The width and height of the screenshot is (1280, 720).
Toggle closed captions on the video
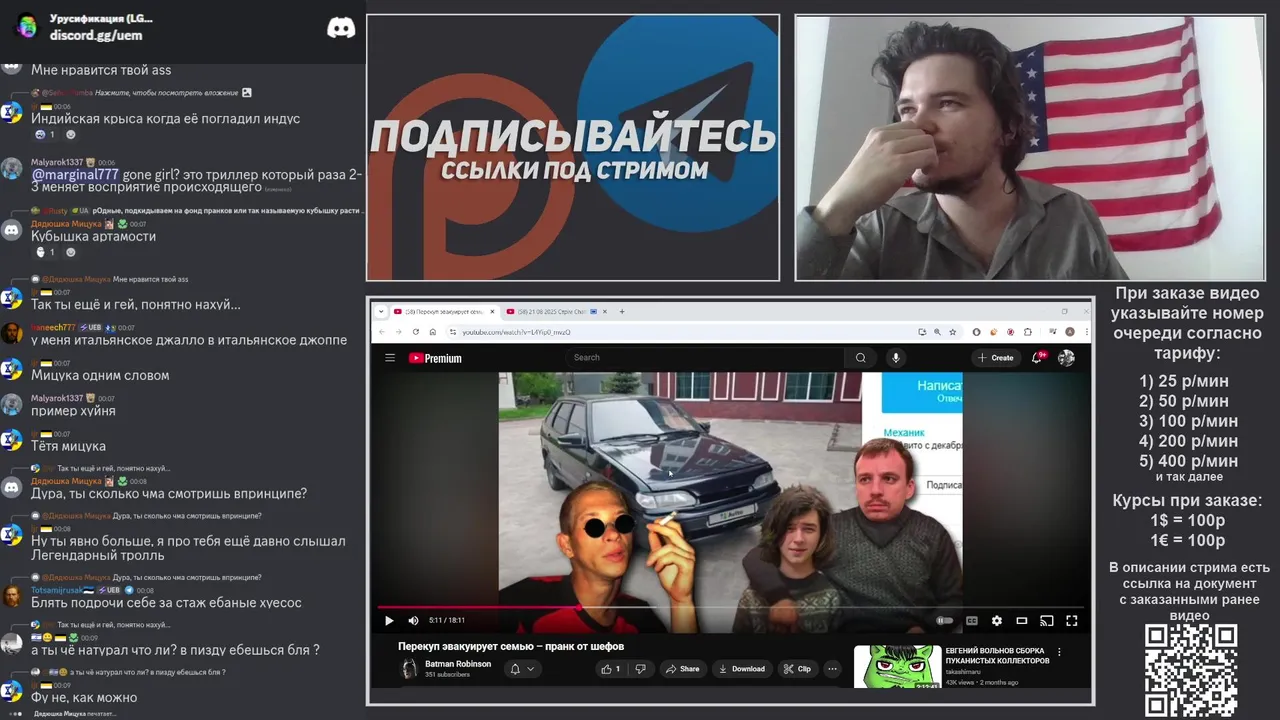tap(971, 620)
